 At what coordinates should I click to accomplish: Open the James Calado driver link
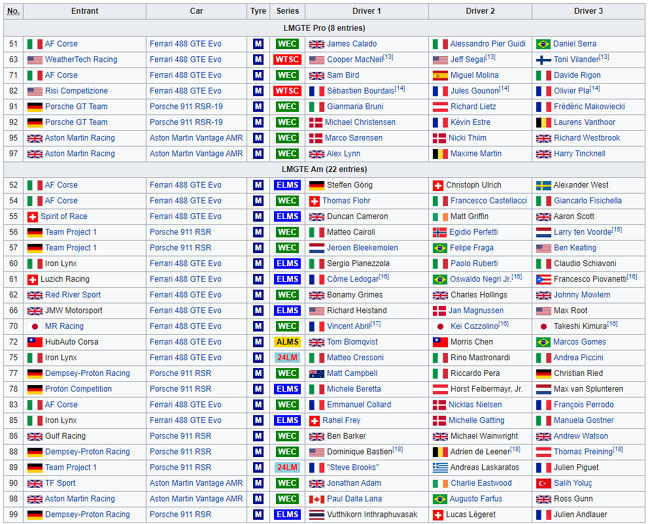point(352,44)
